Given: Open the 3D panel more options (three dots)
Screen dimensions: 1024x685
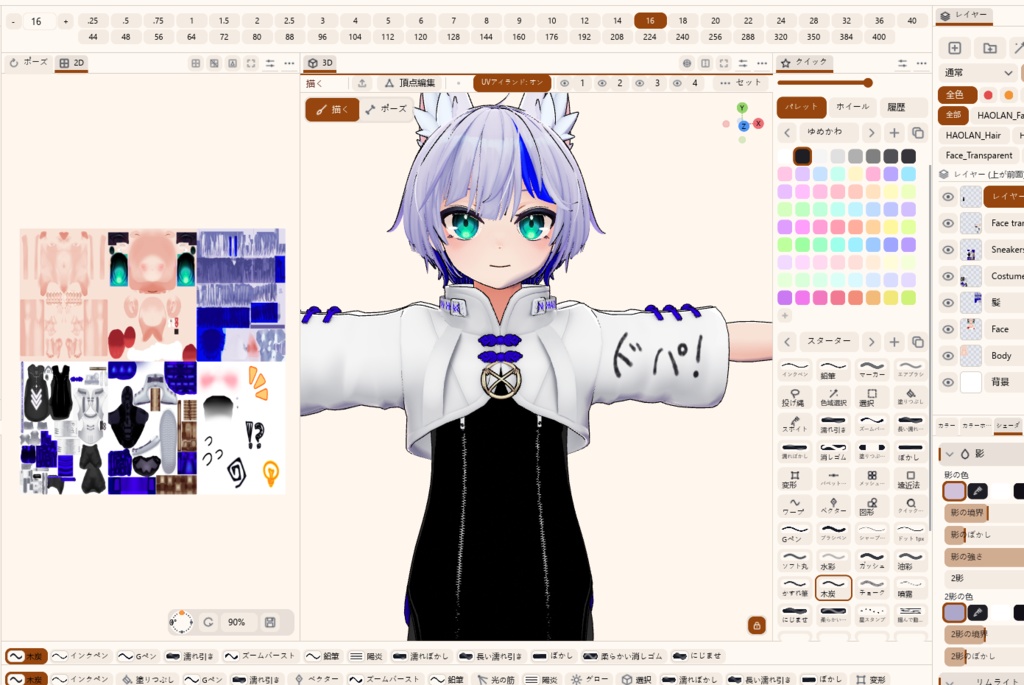Looking at the screenshot, I should click(762, 63).
